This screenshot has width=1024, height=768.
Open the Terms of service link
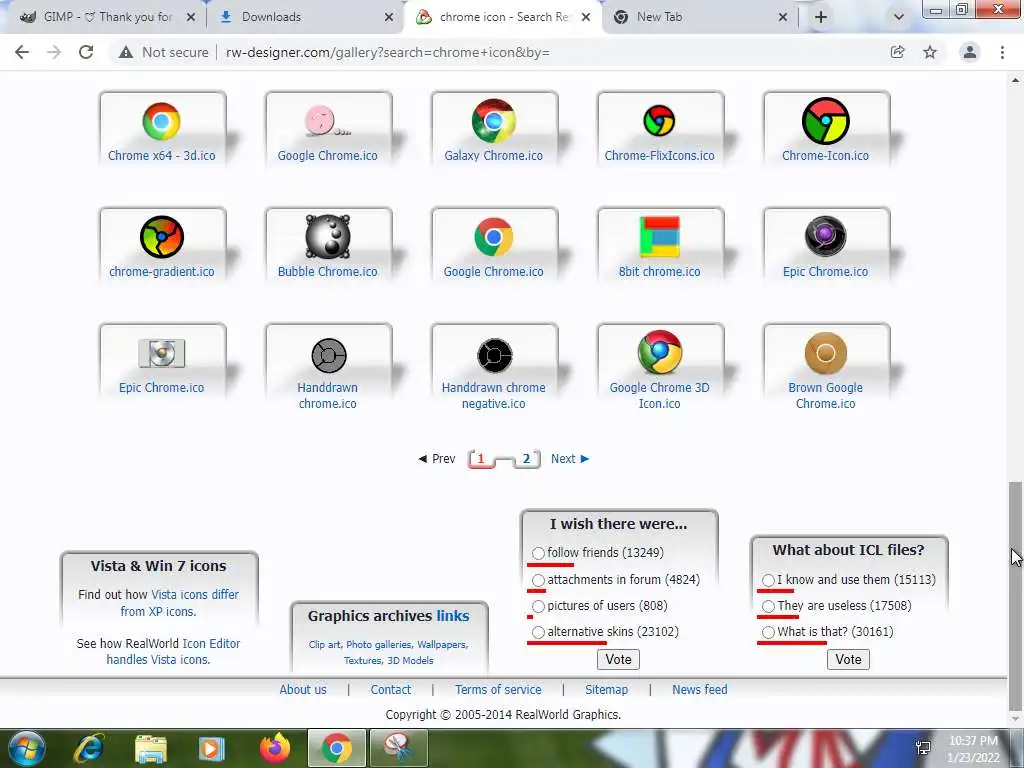click(x=498, y=690)
